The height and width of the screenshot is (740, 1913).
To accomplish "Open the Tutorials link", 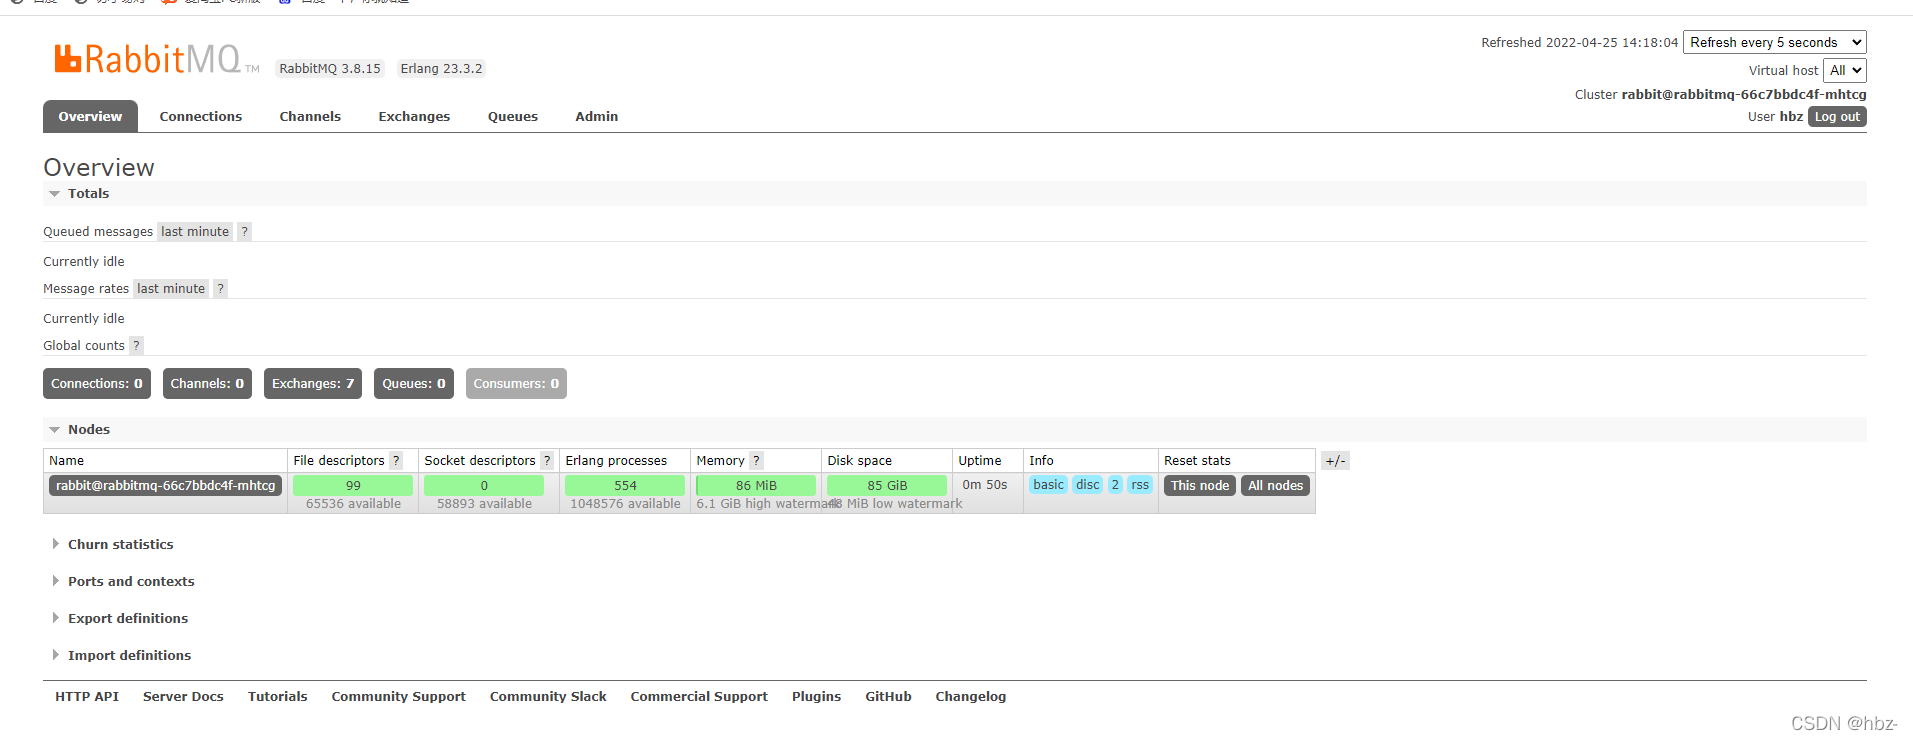I will (278, 697).
